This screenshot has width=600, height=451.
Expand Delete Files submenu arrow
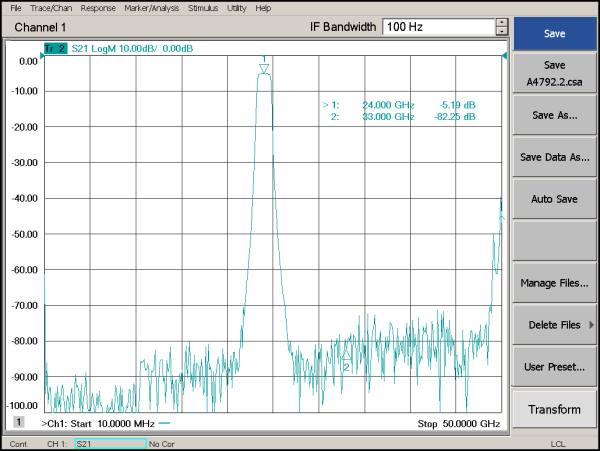click(x=591, y=325)
